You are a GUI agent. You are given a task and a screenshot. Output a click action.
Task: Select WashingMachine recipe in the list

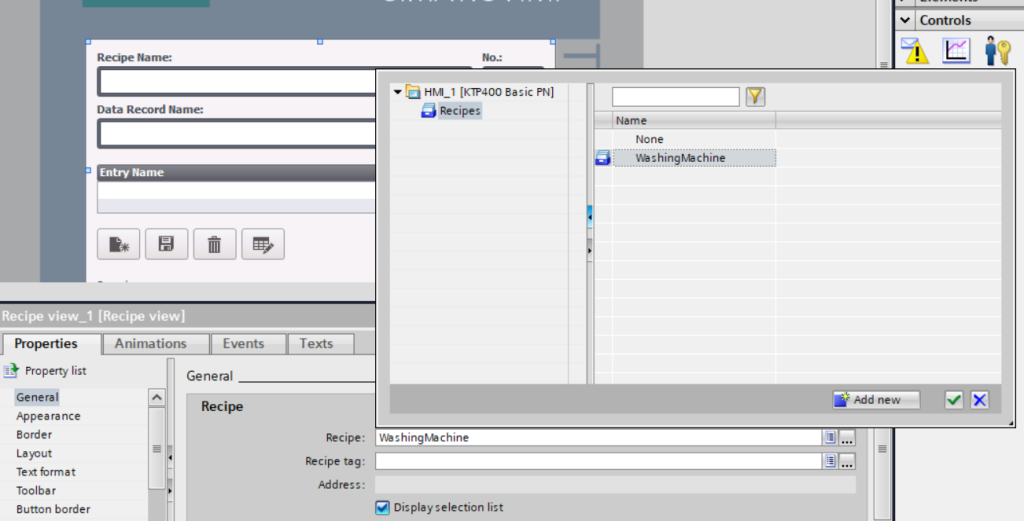pyautogui.click(x=680, y=158)
